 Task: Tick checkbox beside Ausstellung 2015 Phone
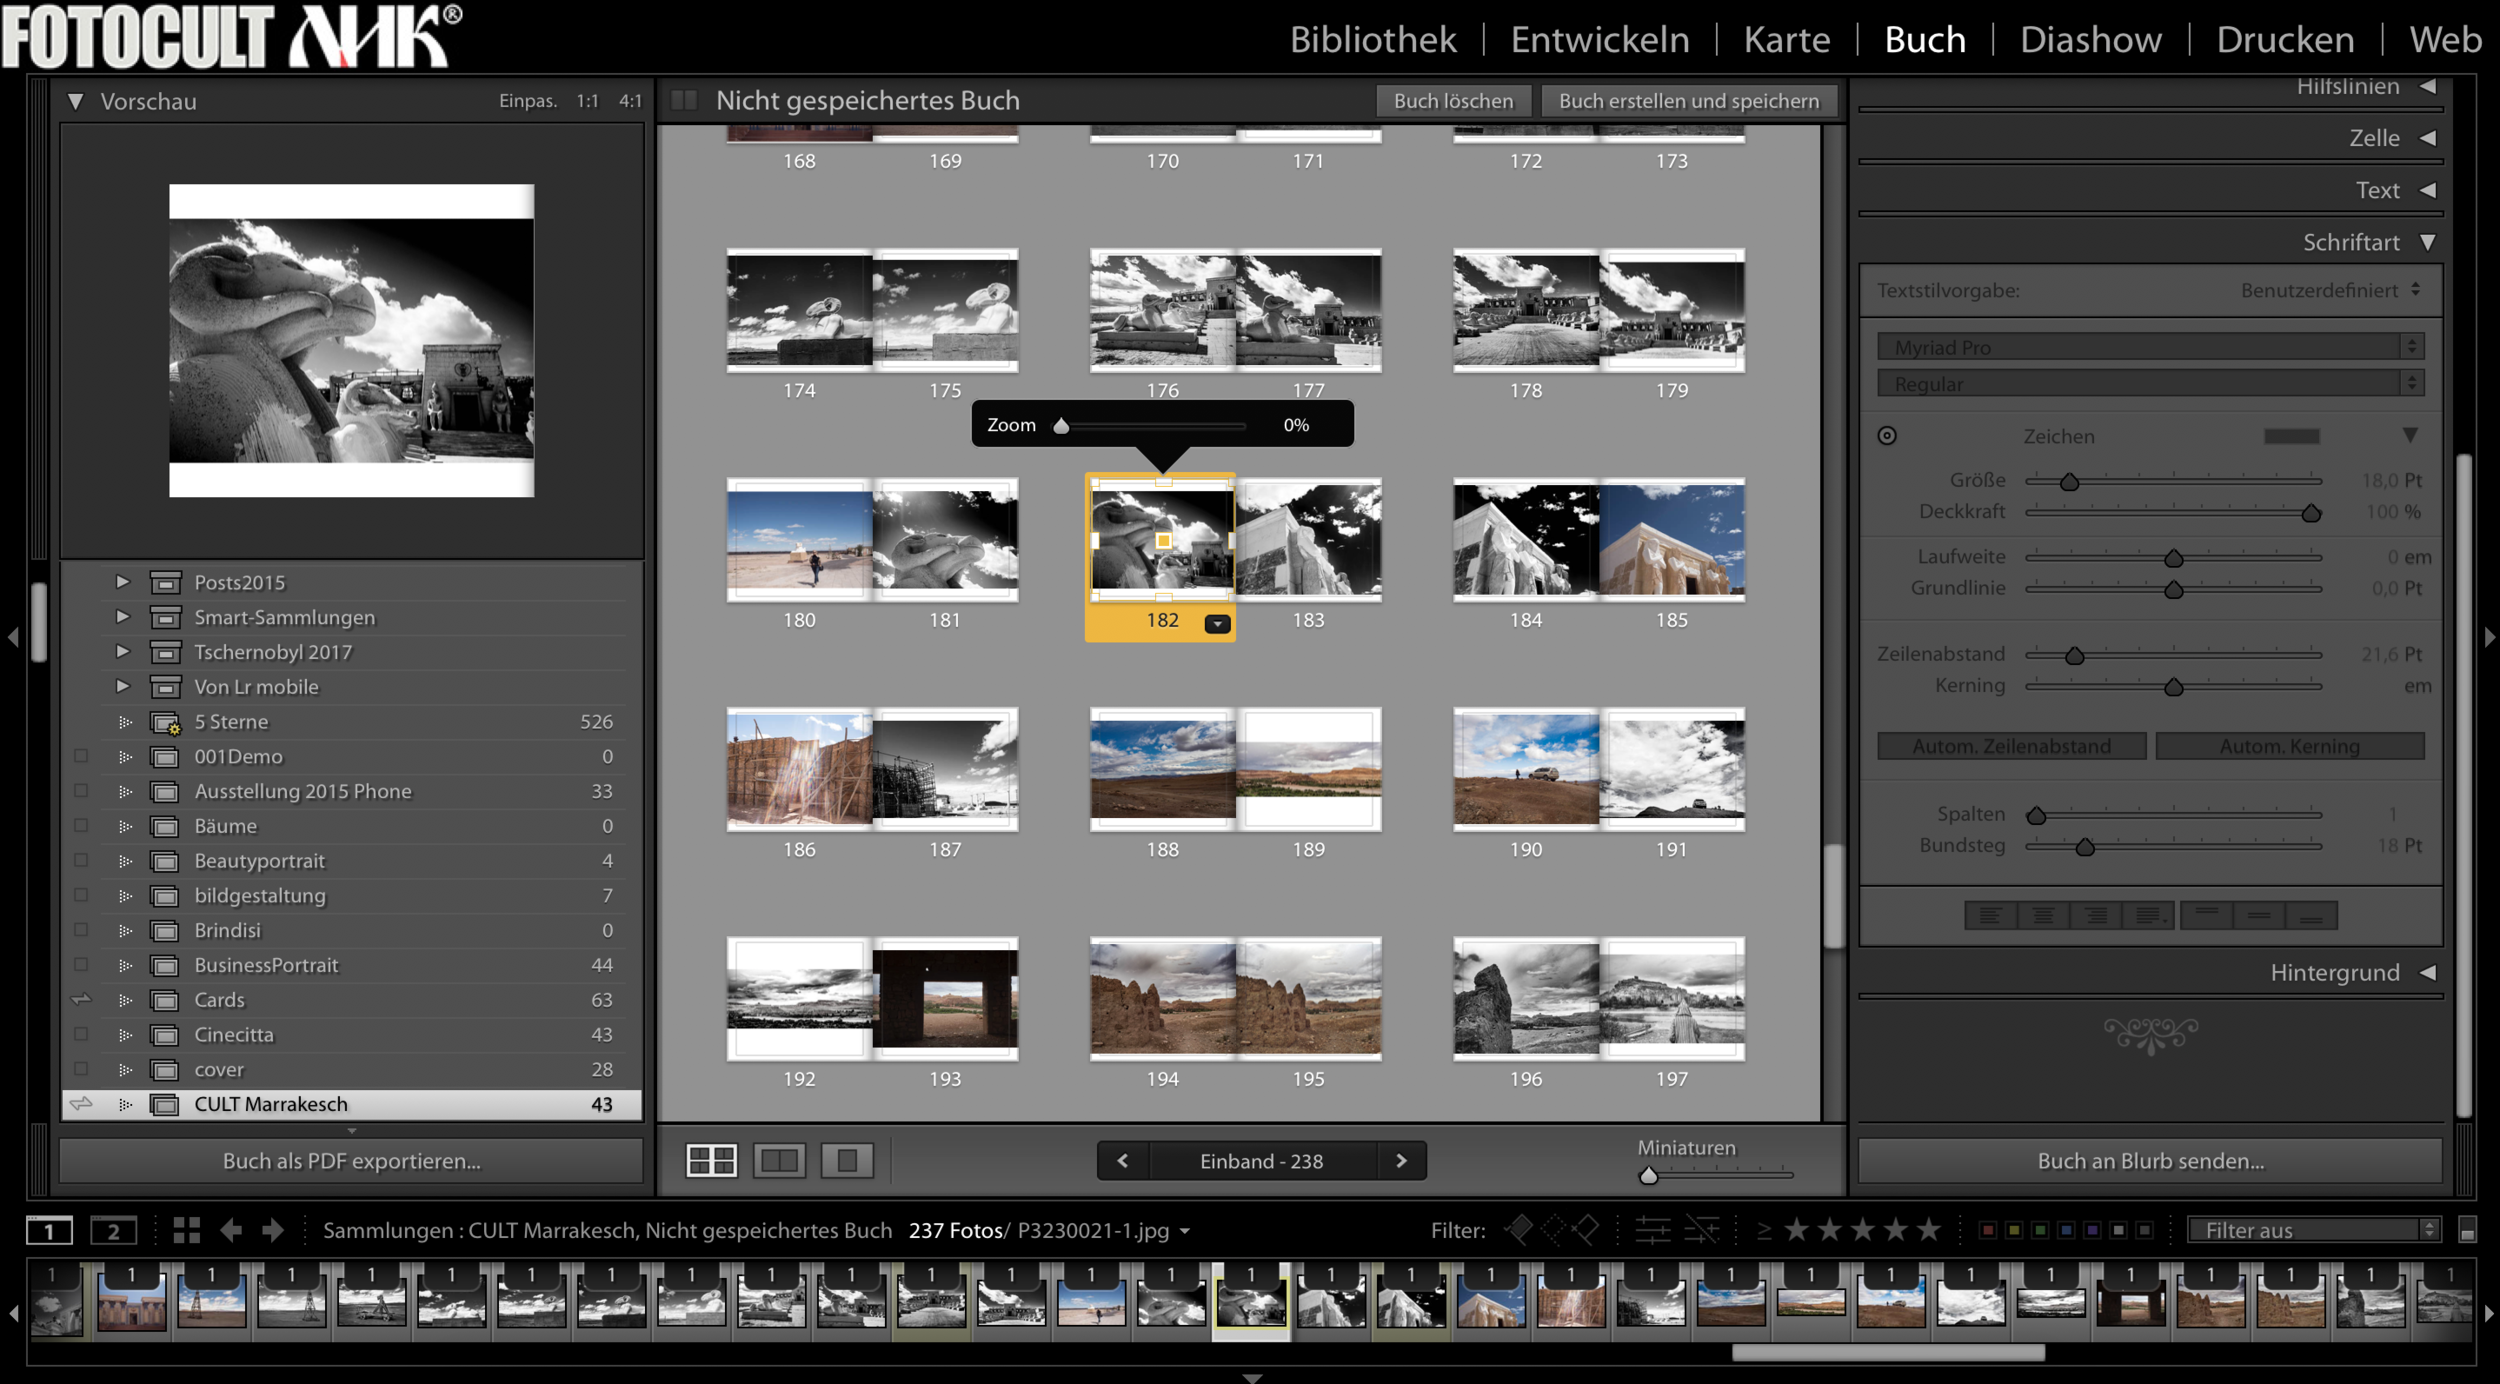[x=81, y=791]
